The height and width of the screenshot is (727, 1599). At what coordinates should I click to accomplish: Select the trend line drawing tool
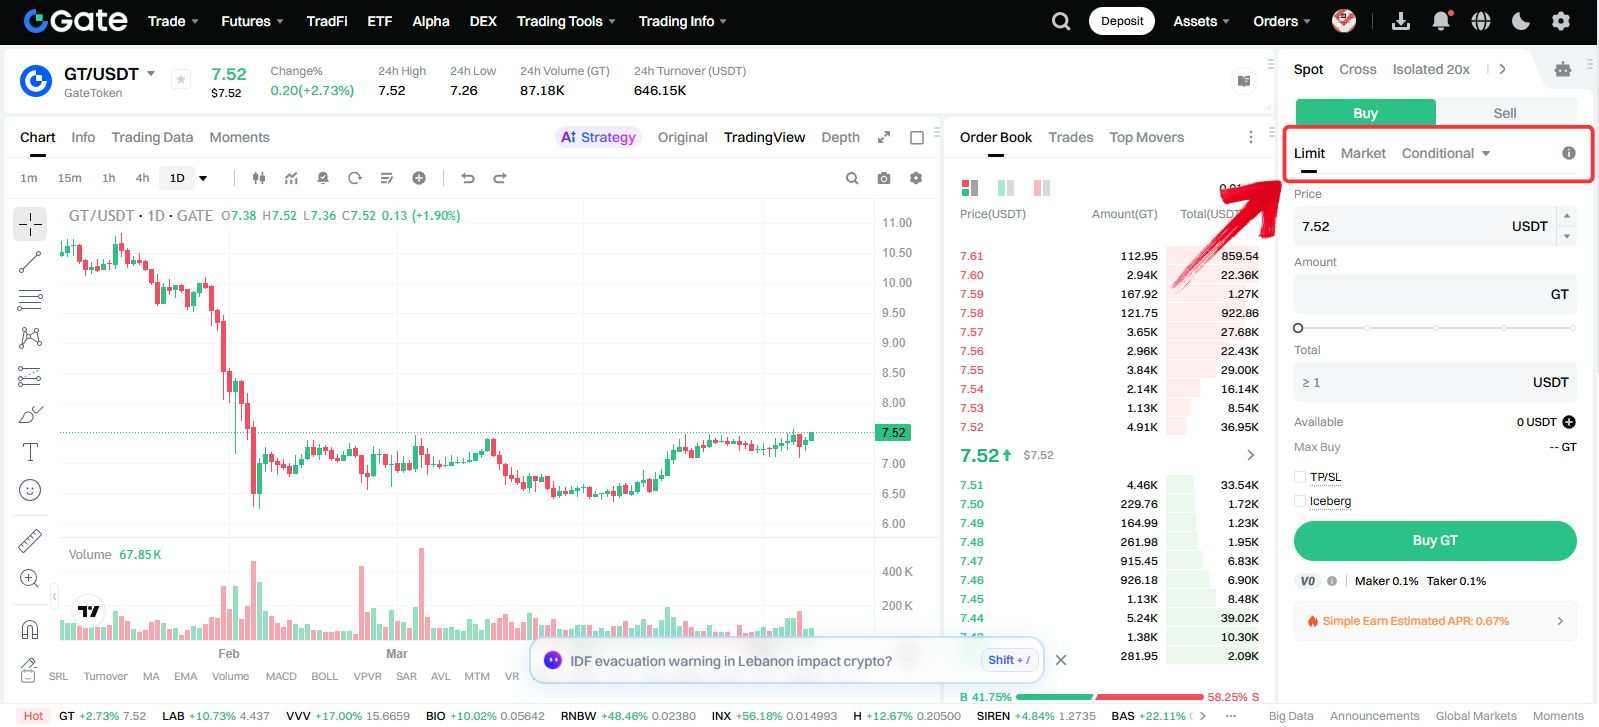click(30, 262)
